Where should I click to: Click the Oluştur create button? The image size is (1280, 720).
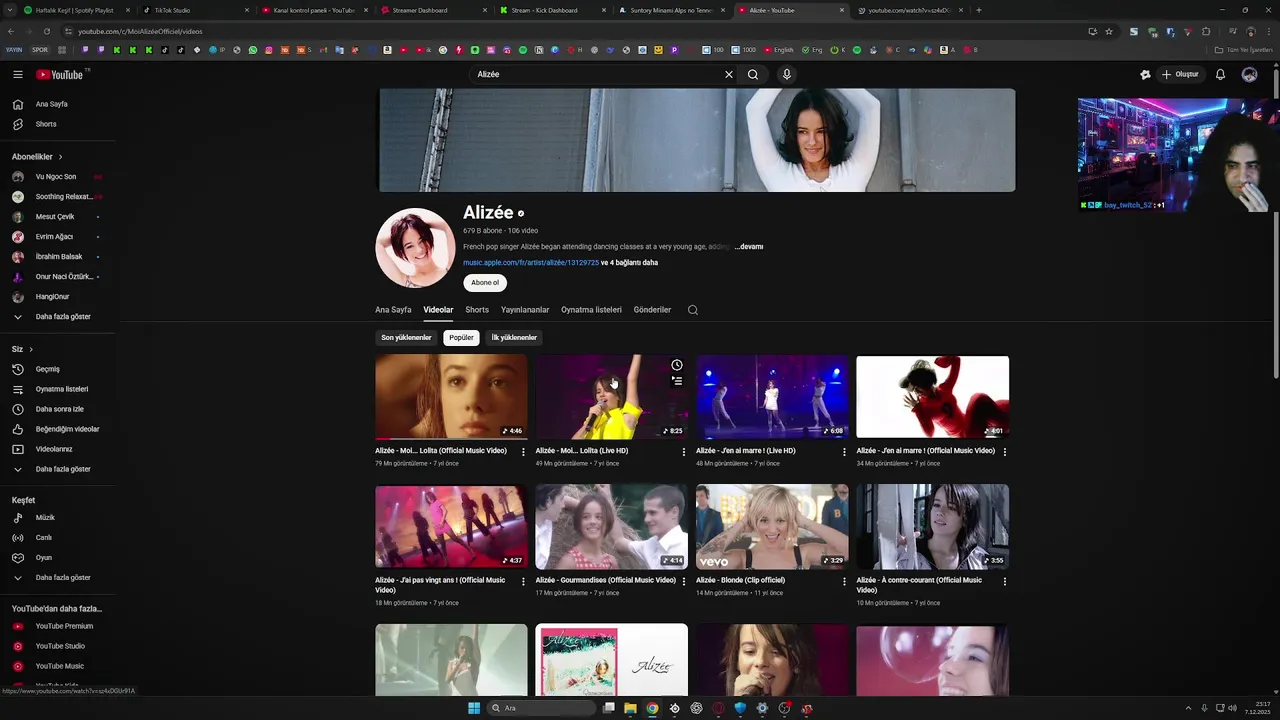(x=1180, y=74)
